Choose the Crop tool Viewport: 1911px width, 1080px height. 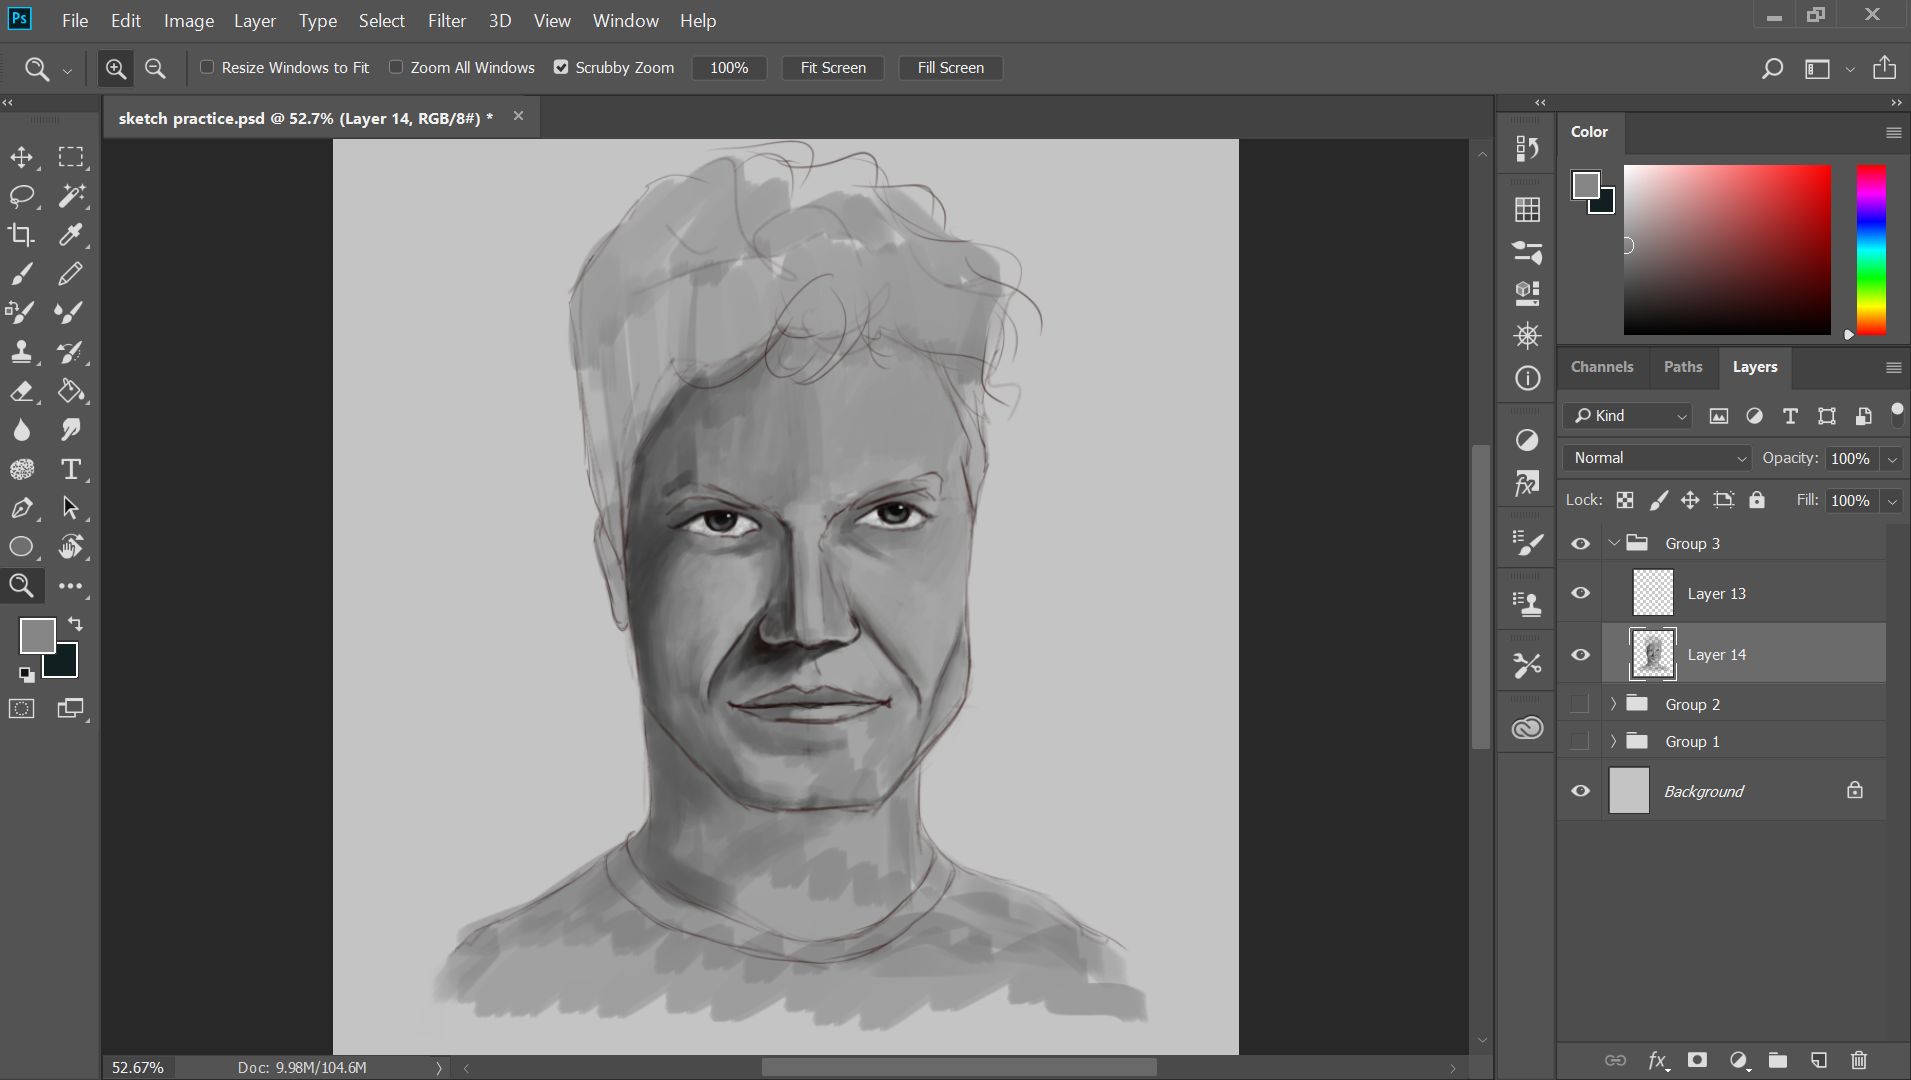point(21,235)
